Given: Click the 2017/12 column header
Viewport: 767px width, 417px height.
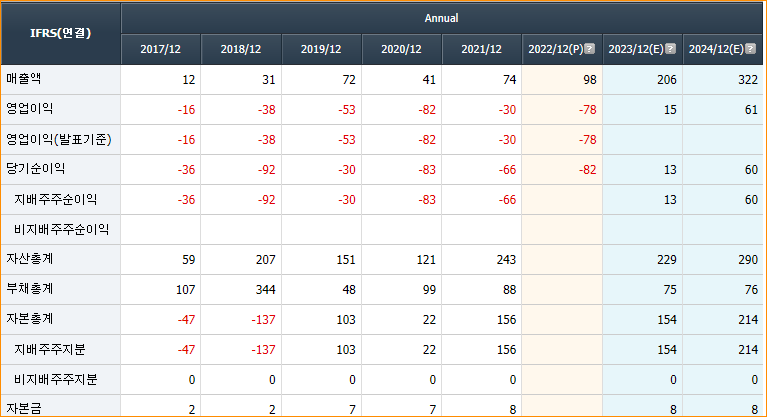Looking at the screenshot, I should click(x=160, y=49).
